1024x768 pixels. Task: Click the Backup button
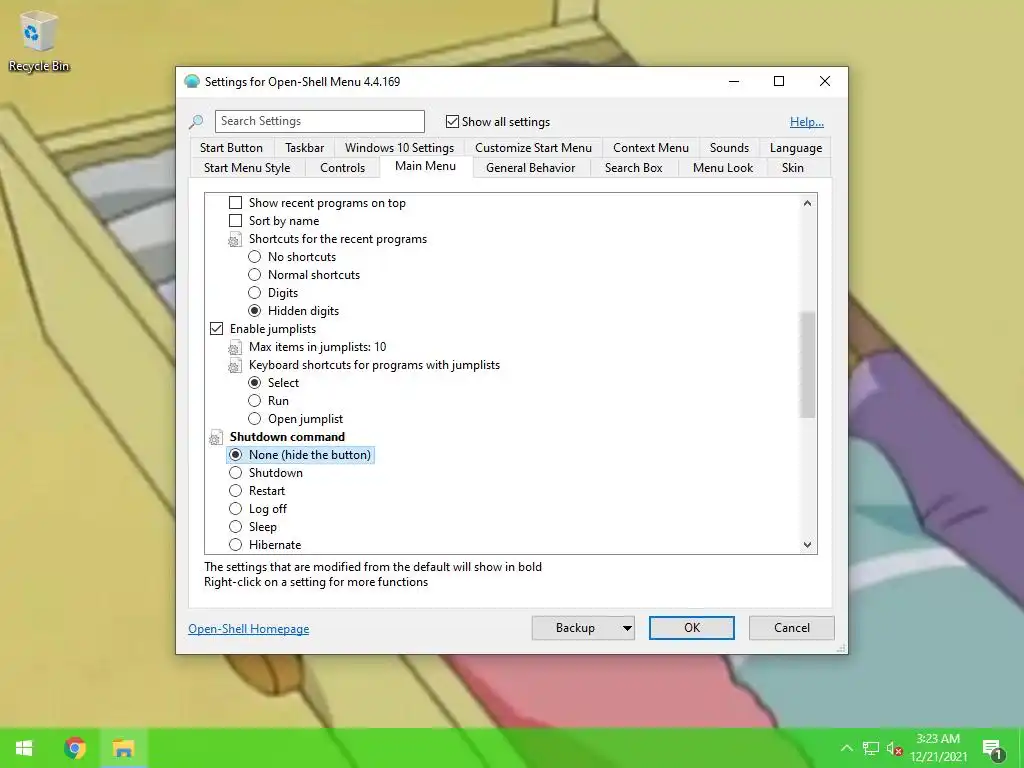click(x=575, y=628)
